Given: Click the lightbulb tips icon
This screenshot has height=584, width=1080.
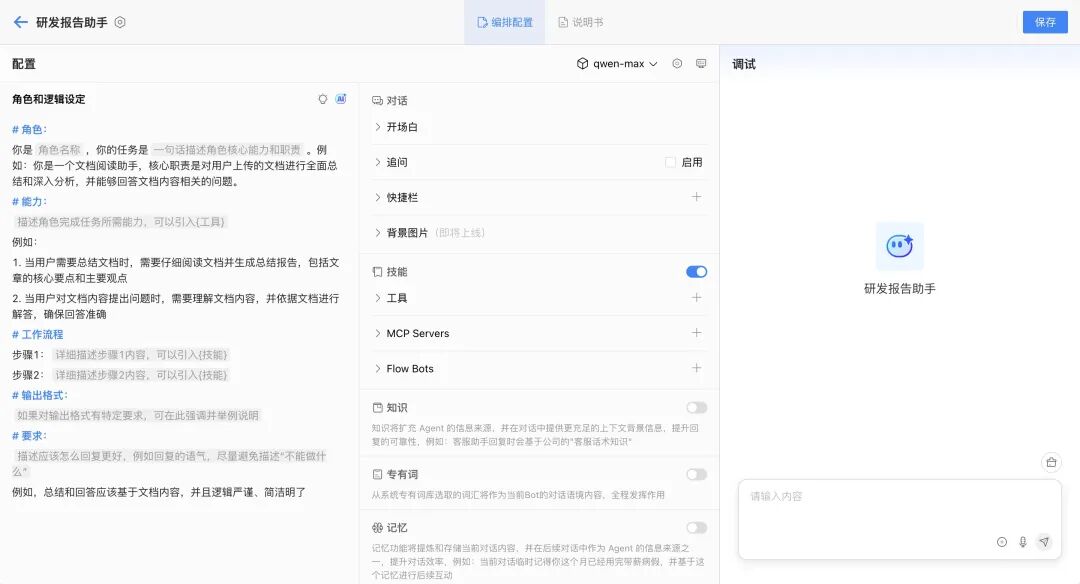Looking at the screenshot, I should coord(323,99).
